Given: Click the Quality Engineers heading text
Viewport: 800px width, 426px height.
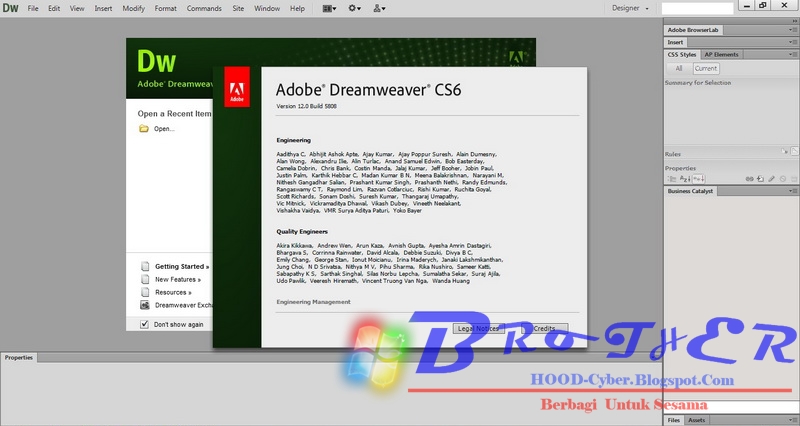Looking at the screenshot, I should [302, 232].
